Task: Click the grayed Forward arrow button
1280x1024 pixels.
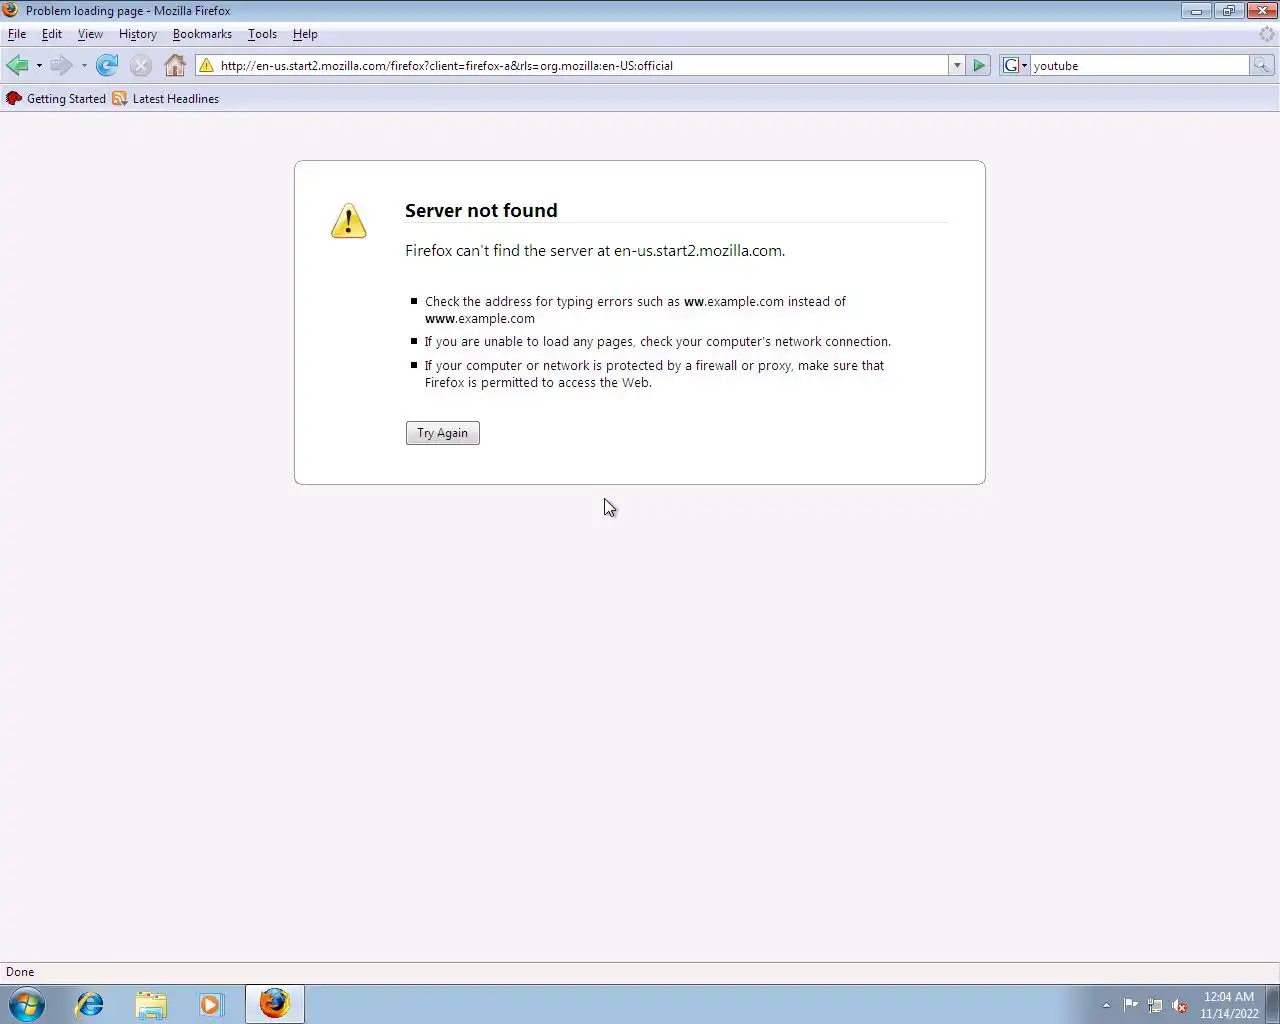Action: click(x=61, y=66)
